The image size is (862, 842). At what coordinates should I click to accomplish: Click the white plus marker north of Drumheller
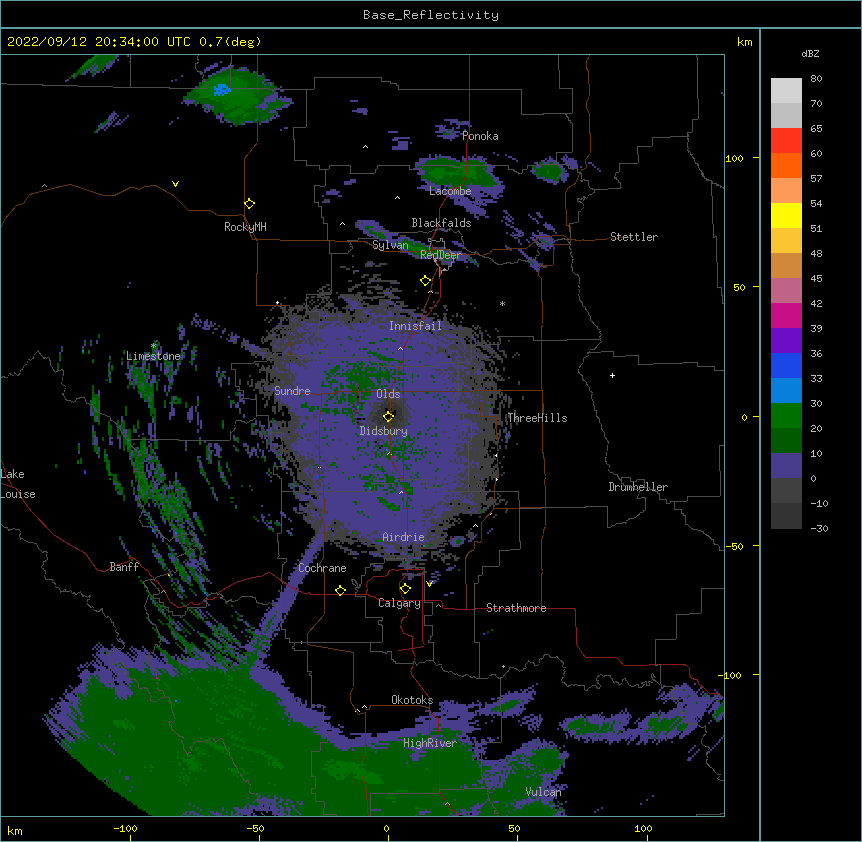(612, 375)
